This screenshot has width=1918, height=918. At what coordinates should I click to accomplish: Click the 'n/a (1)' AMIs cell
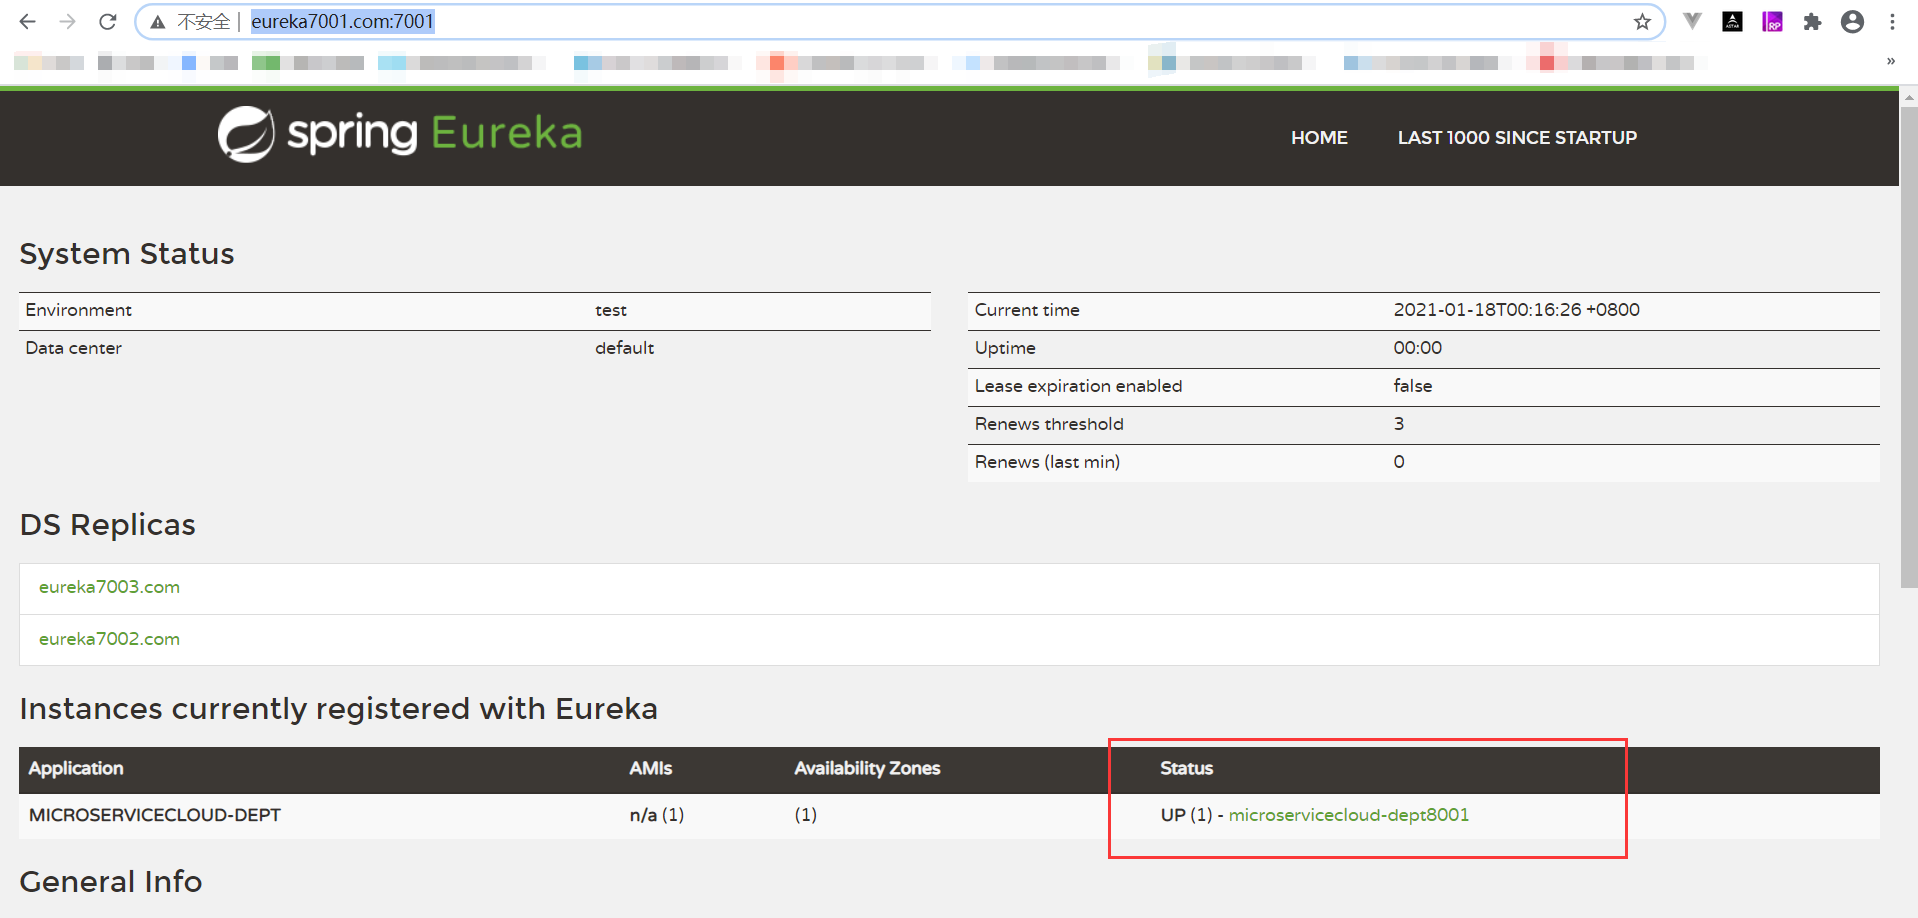point(657,815)
